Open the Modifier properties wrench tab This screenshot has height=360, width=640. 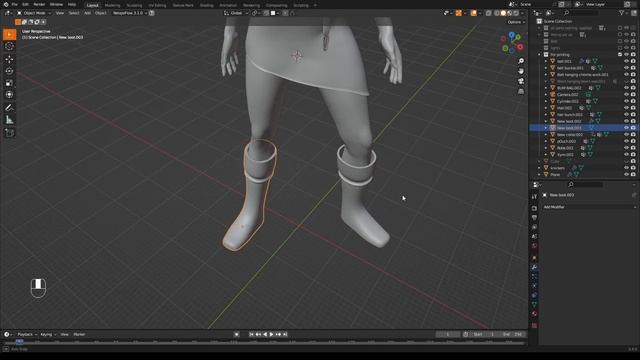[x=534, y=267]
